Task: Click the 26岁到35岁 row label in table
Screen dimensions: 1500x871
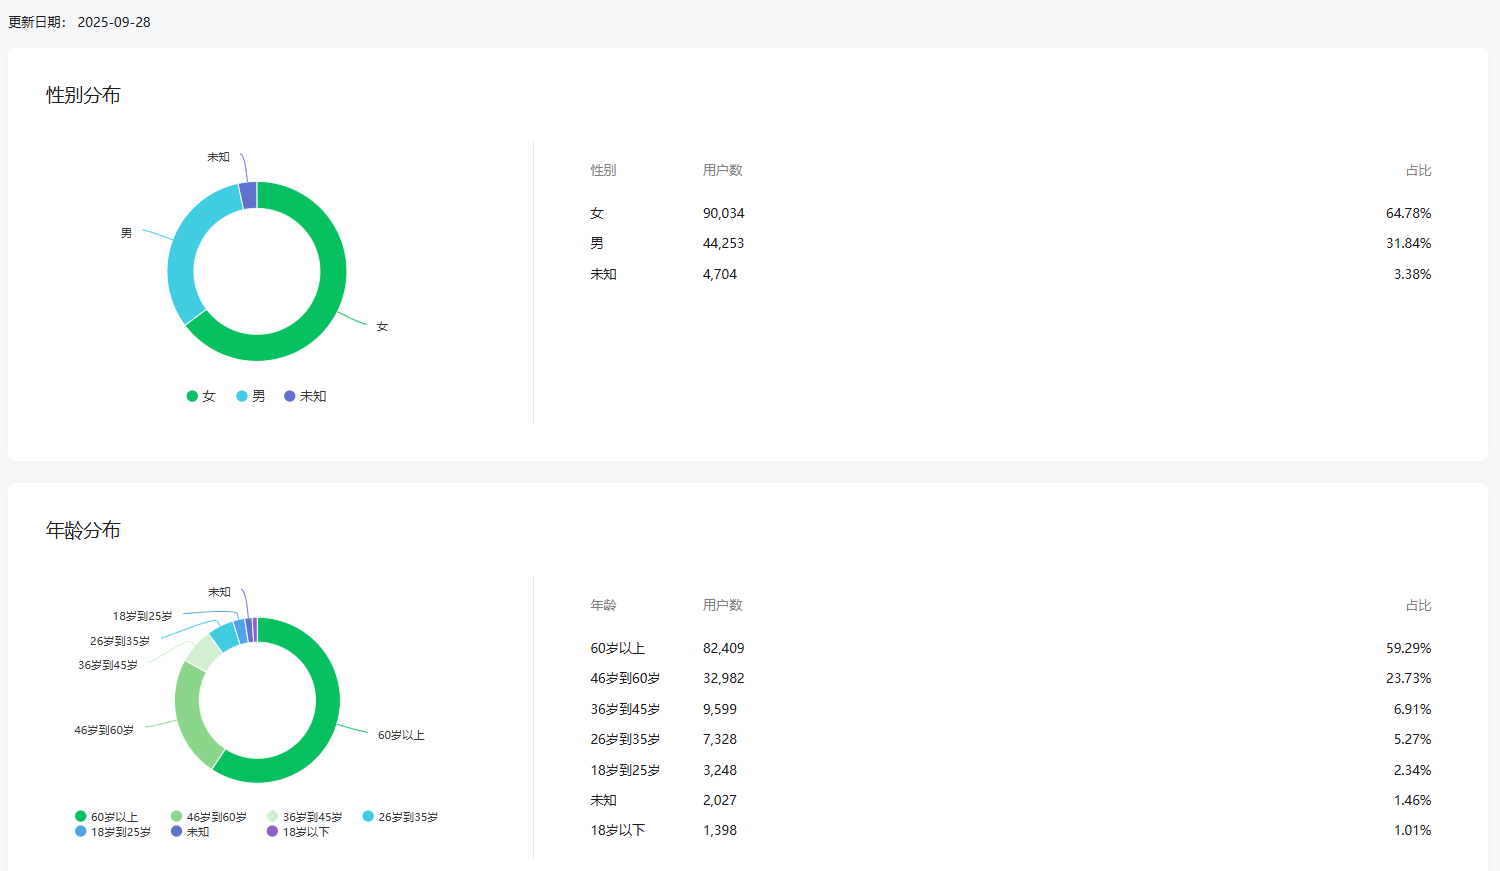Action: coord(625,739)
